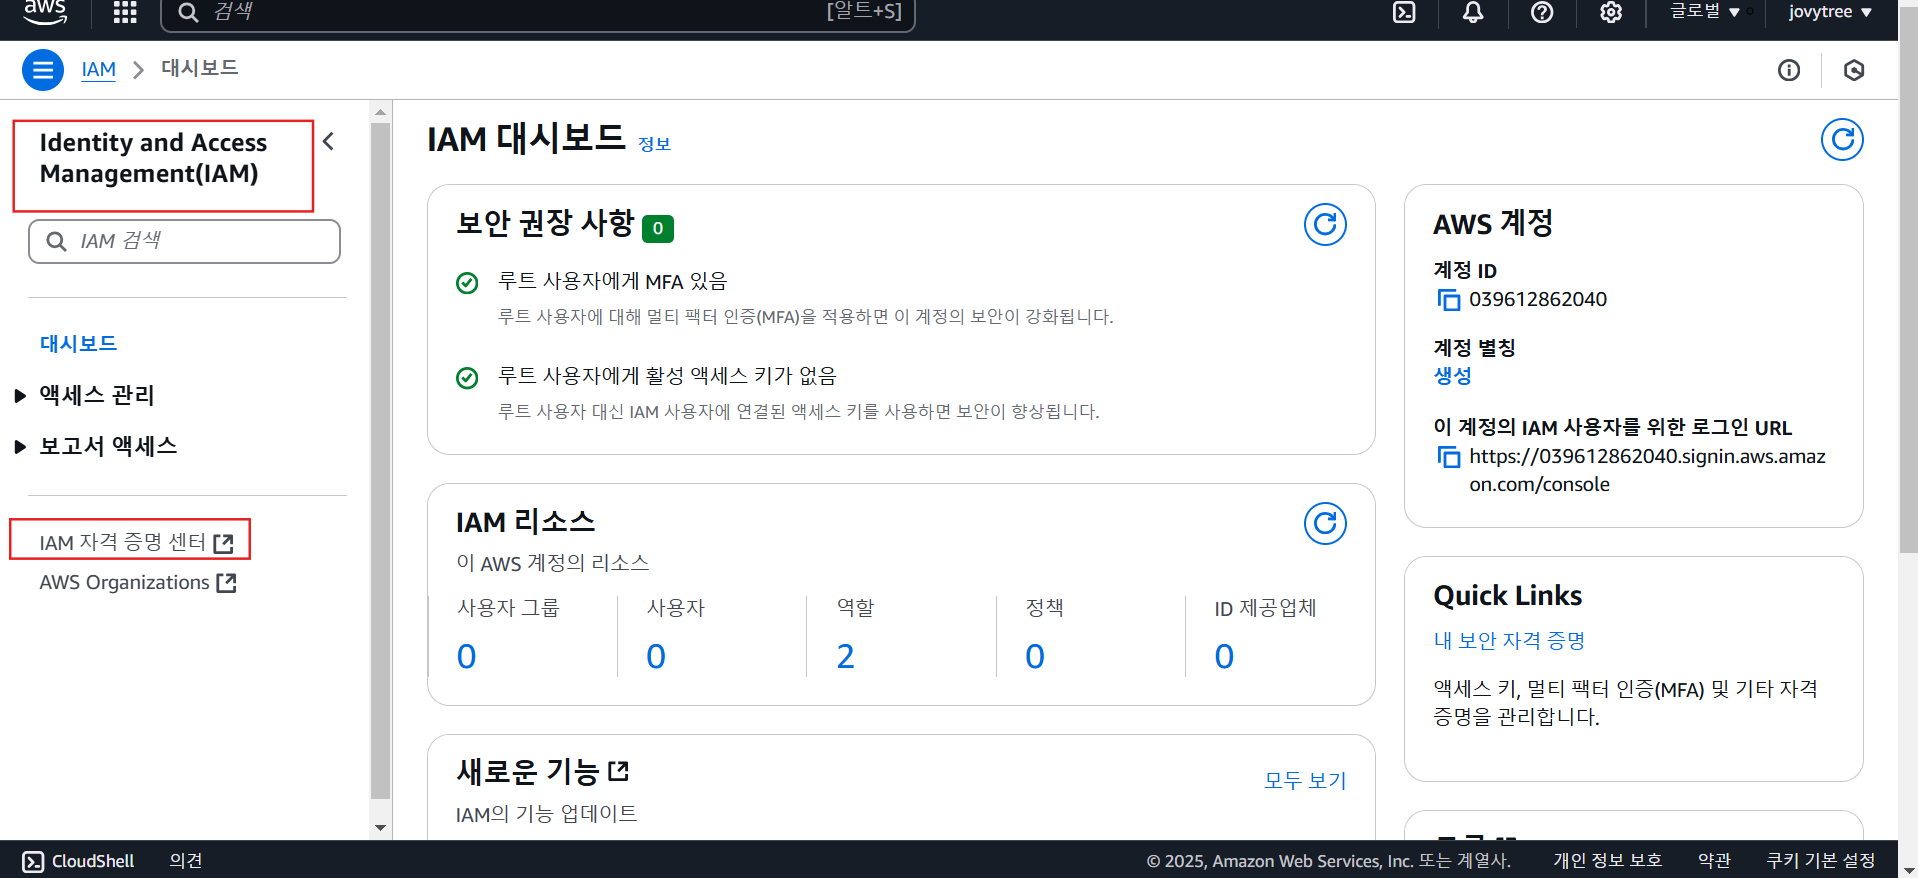The image size is (1918, 878).
Task: Open 개인 정보 보호 footer link
Action: pos(1607,861)
